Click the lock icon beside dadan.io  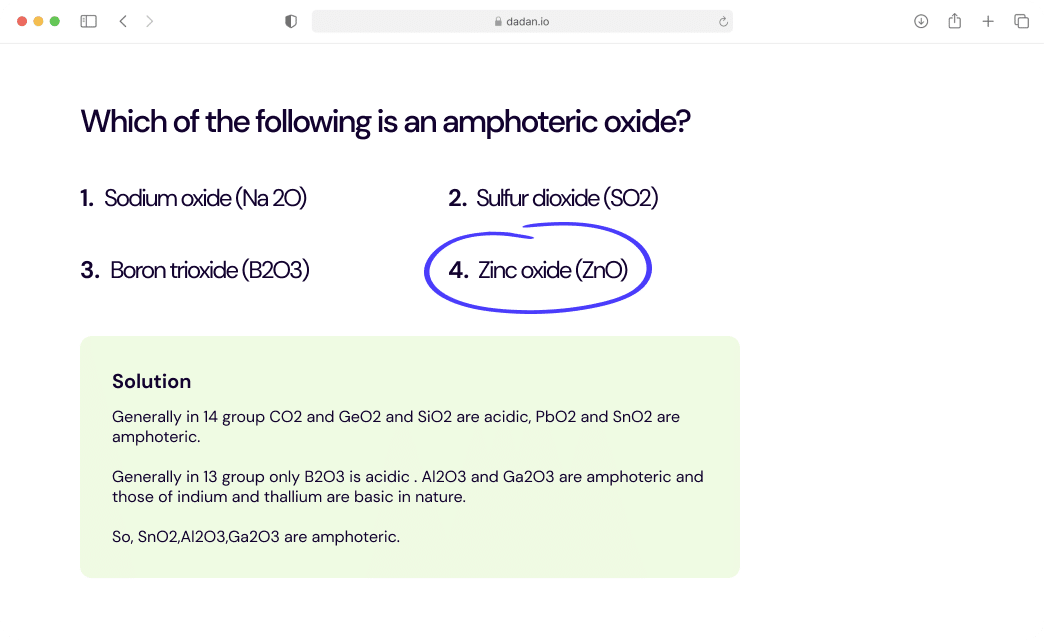tap(497, 21)
